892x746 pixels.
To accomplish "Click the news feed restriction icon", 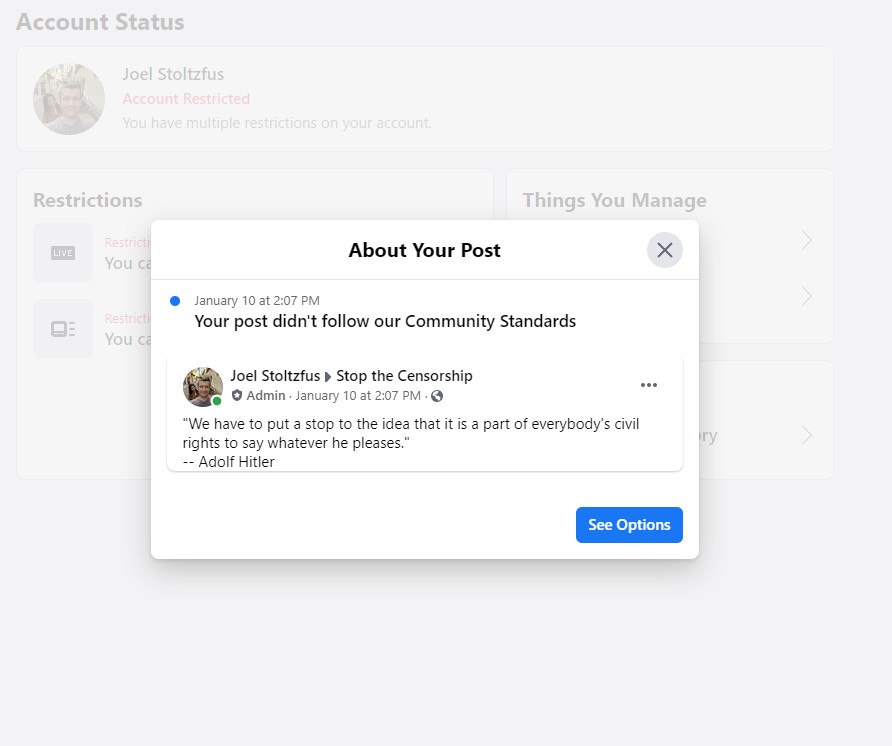I will (63, 328).
